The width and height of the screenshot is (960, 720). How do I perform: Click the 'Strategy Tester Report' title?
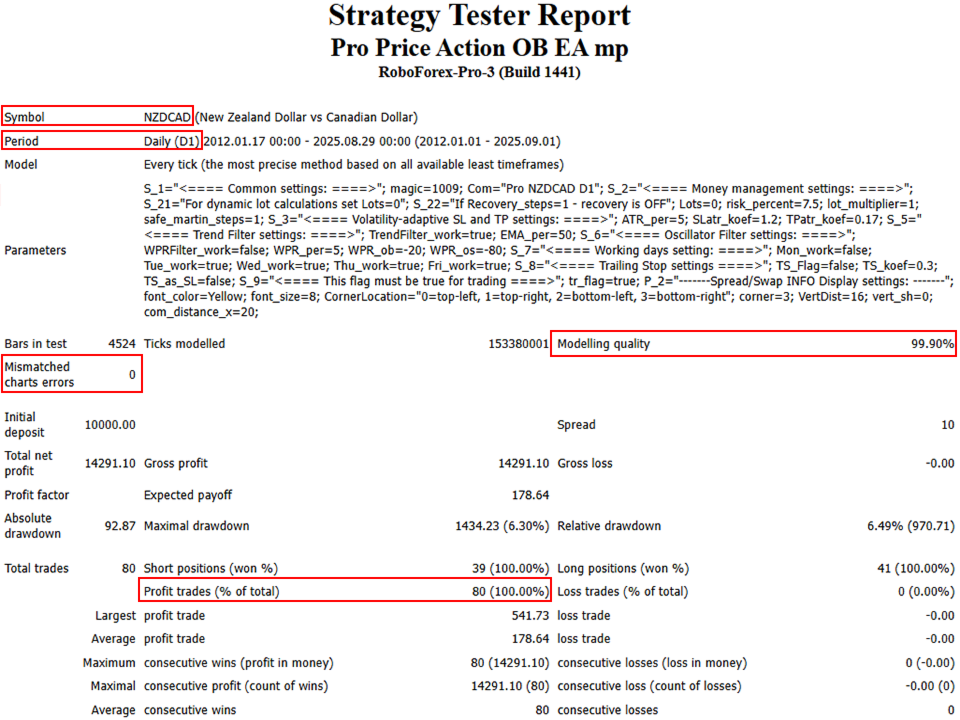(479, 15)
